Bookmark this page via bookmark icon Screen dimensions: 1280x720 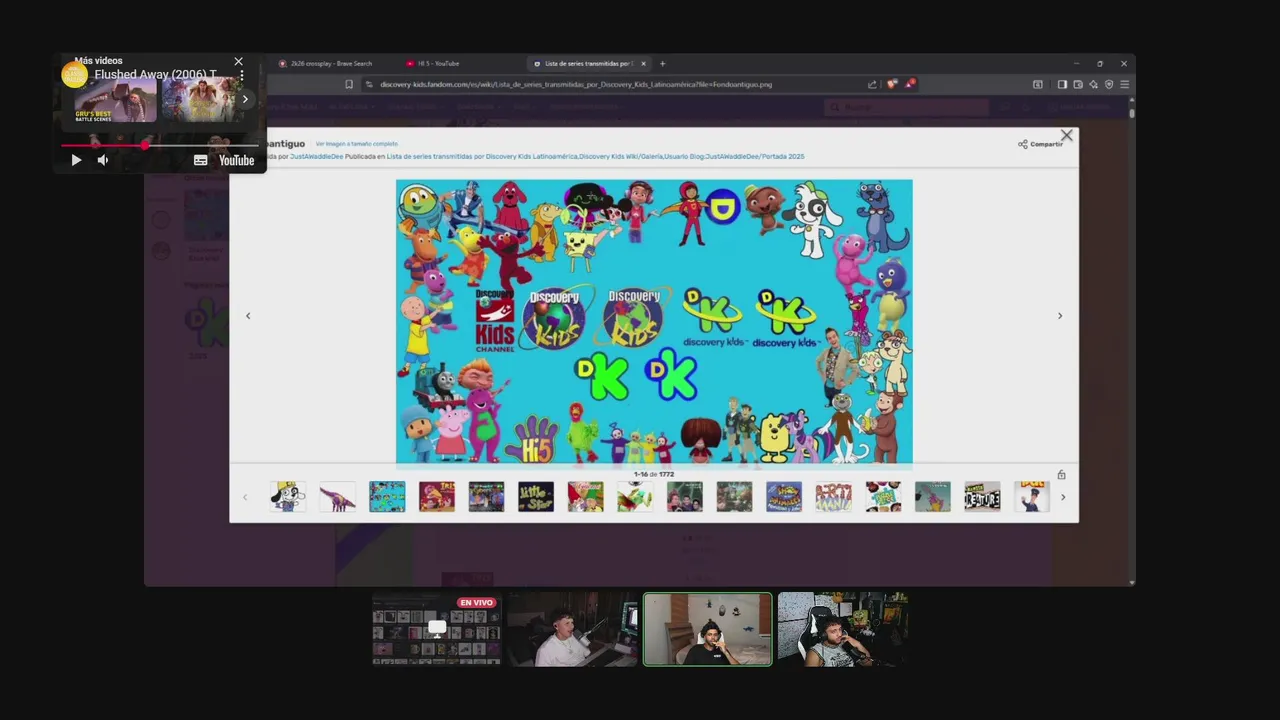click(349, 84)
